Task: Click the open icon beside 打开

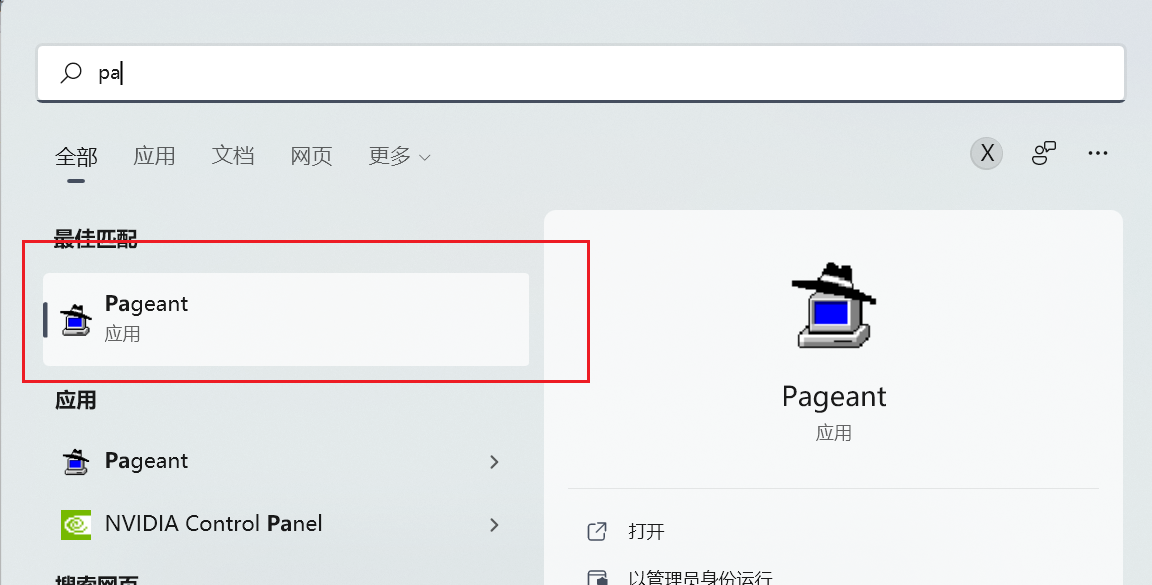Action: (598, 531)
